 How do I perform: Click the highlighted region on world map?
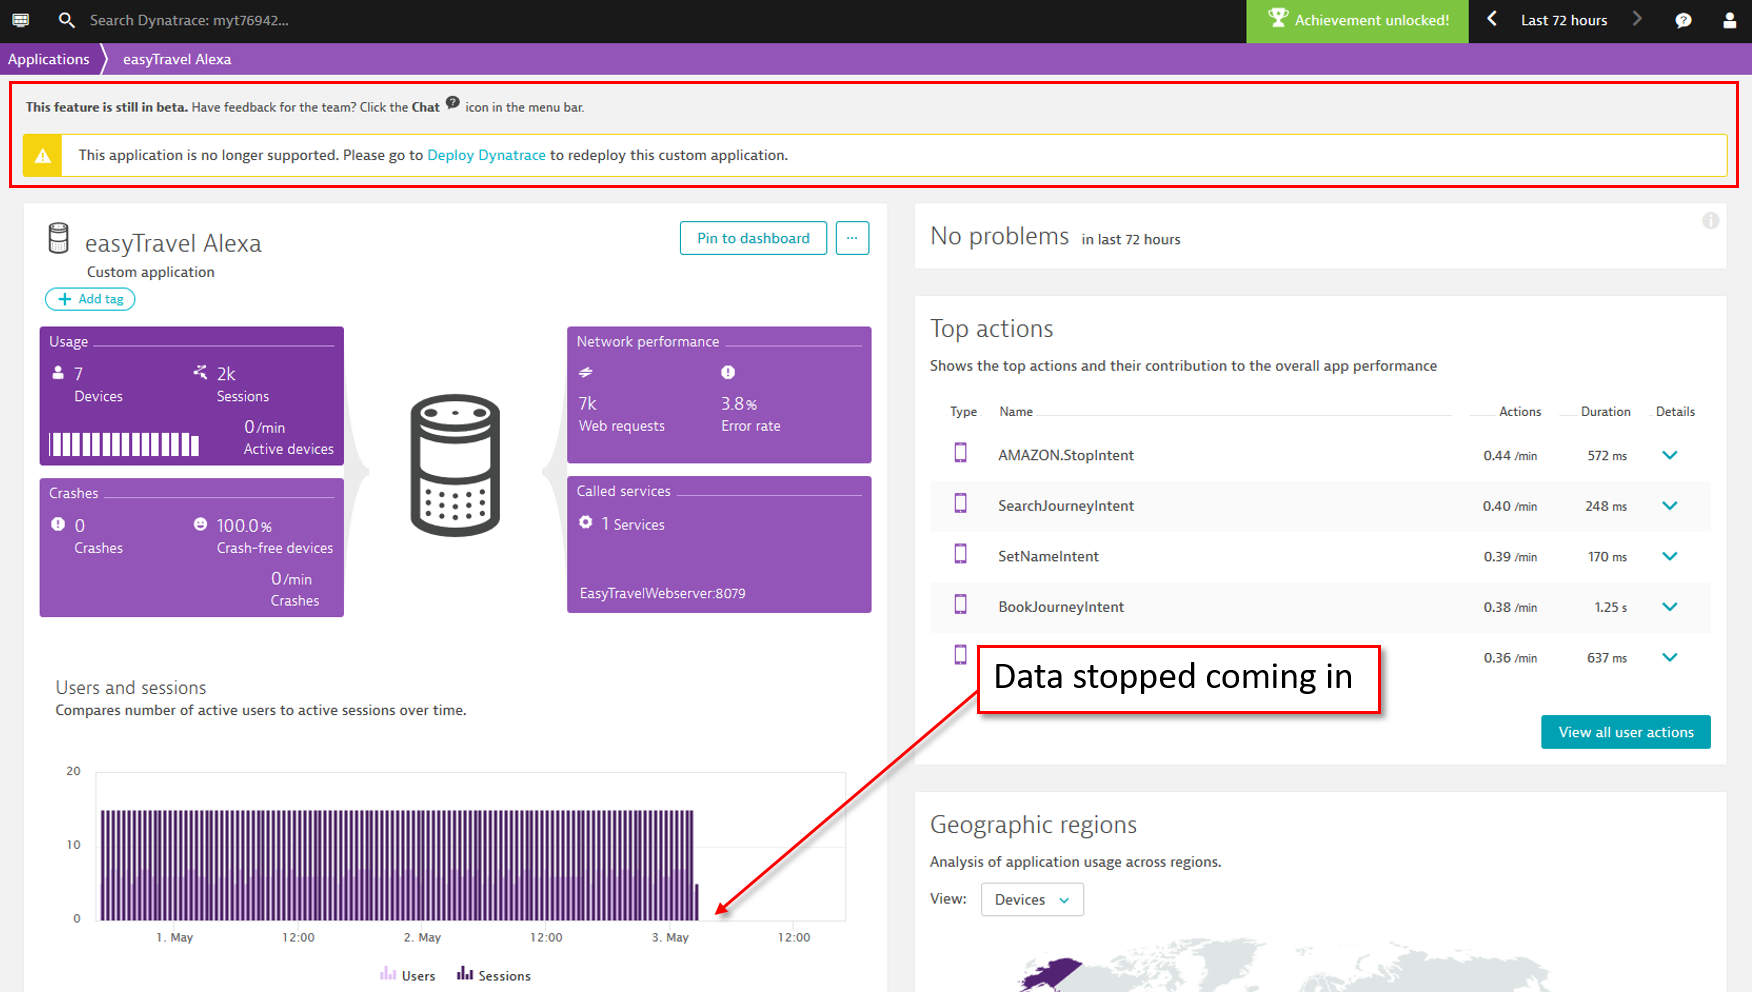tap(1050, 974)
